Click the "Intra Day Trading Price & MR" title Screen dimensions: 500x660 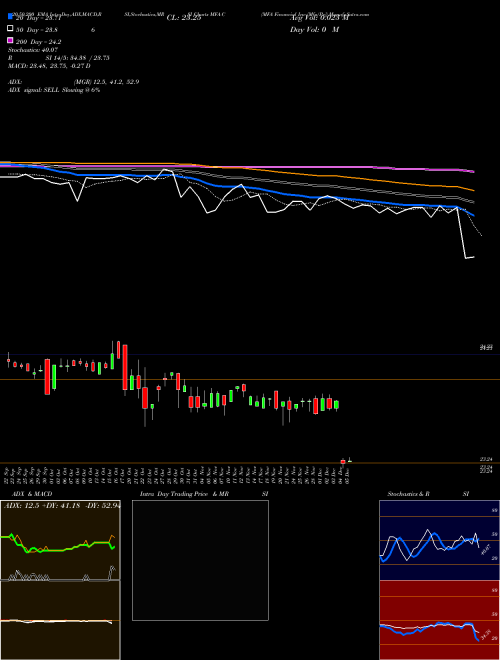pos(184,494)
